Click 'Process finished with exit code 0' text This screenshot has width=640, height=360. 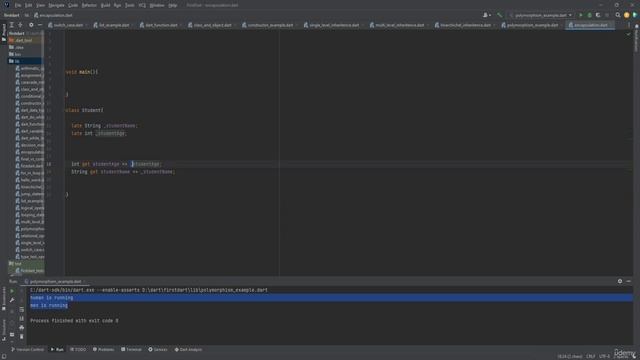(74, 321)
